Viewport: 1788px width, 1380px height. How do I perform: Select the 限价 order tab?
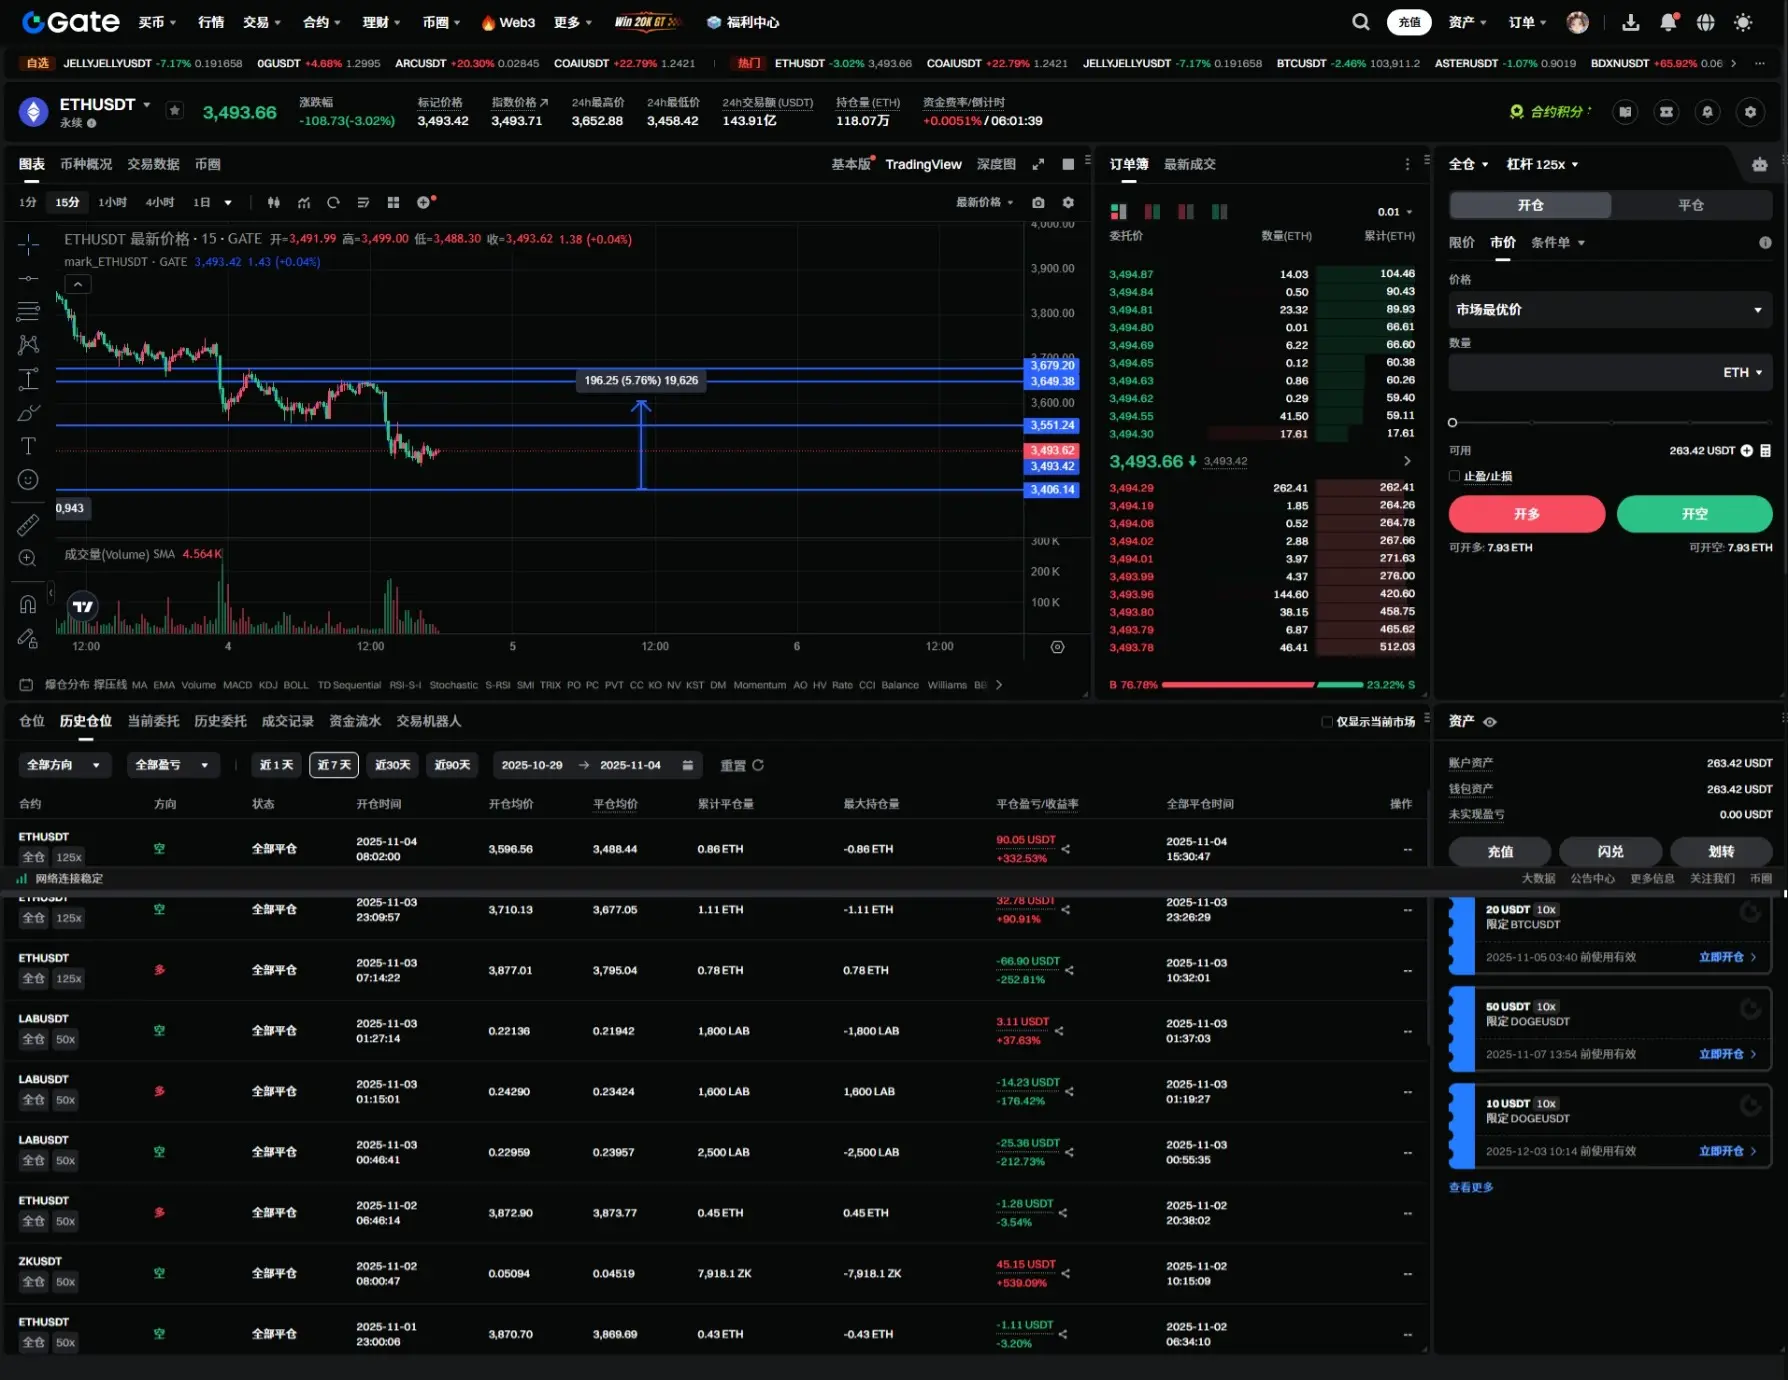1461,242
